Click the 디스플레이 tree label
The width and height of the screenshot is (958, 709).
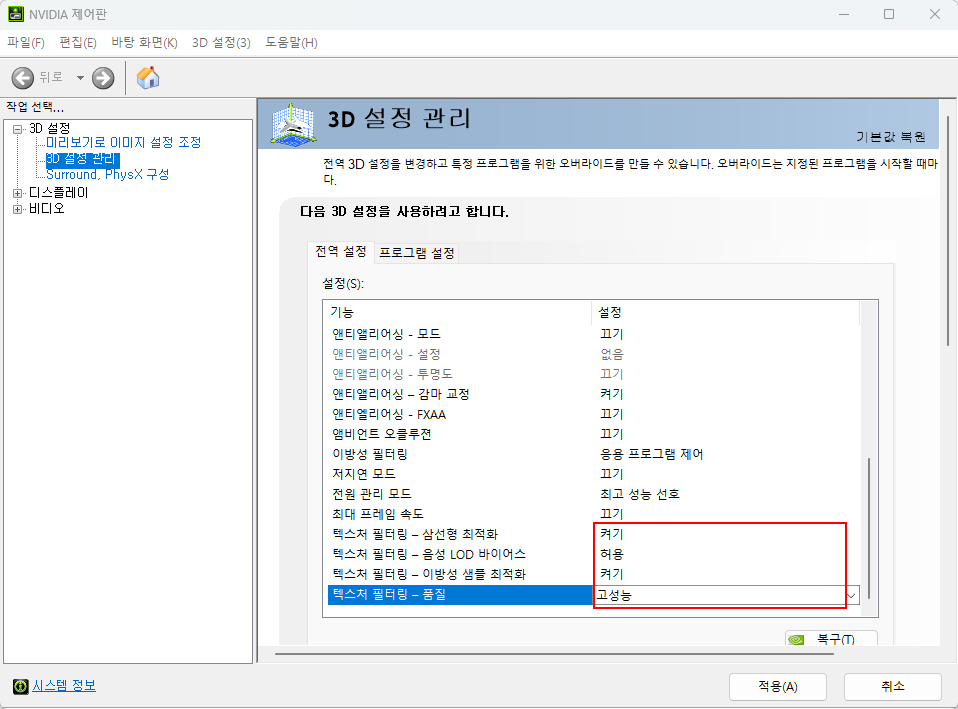[59, 193]
